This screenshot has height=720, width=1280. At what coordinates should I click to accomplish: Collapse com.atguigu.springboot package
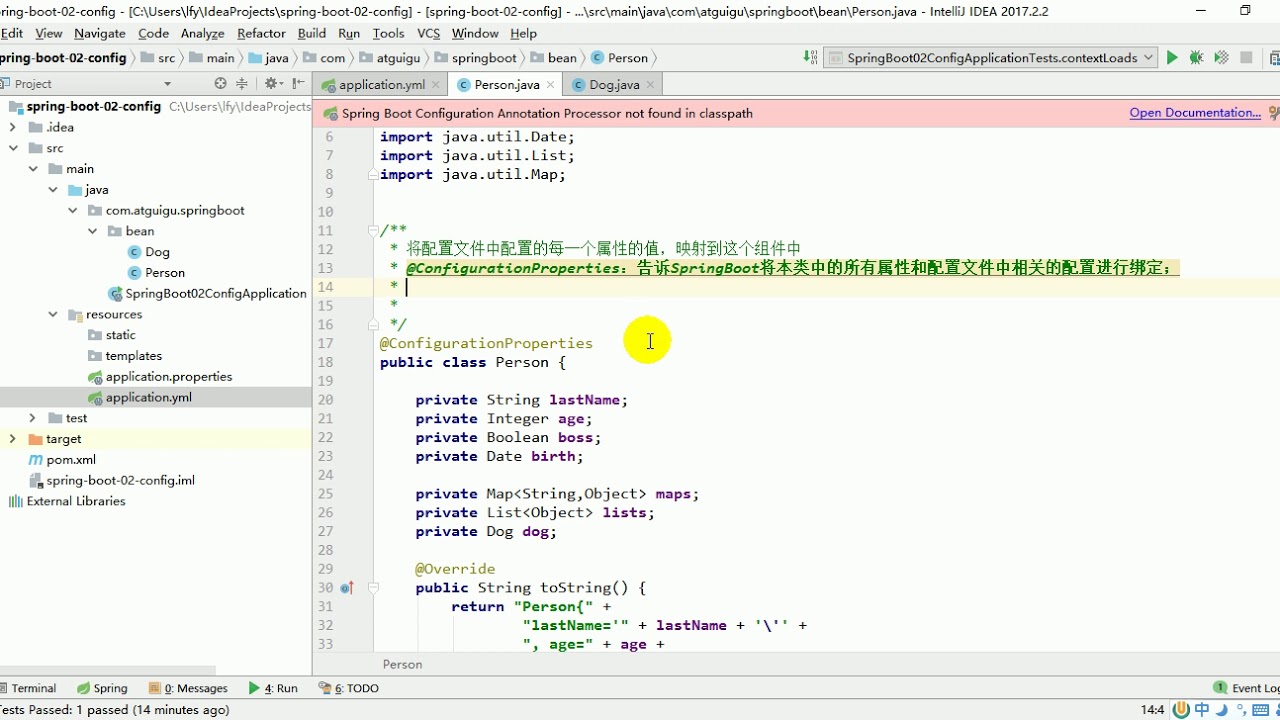73,211
